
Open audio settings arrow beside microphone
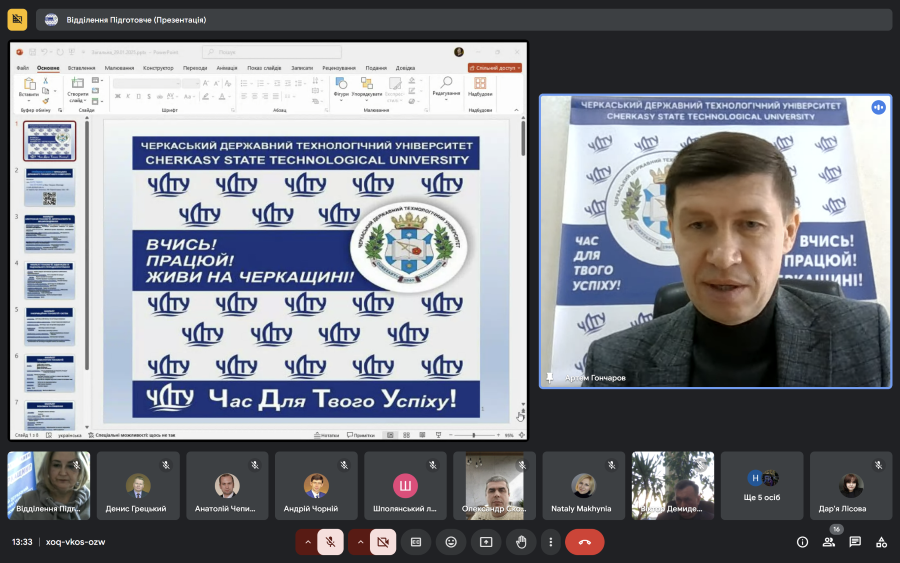[x=307, y=542]
